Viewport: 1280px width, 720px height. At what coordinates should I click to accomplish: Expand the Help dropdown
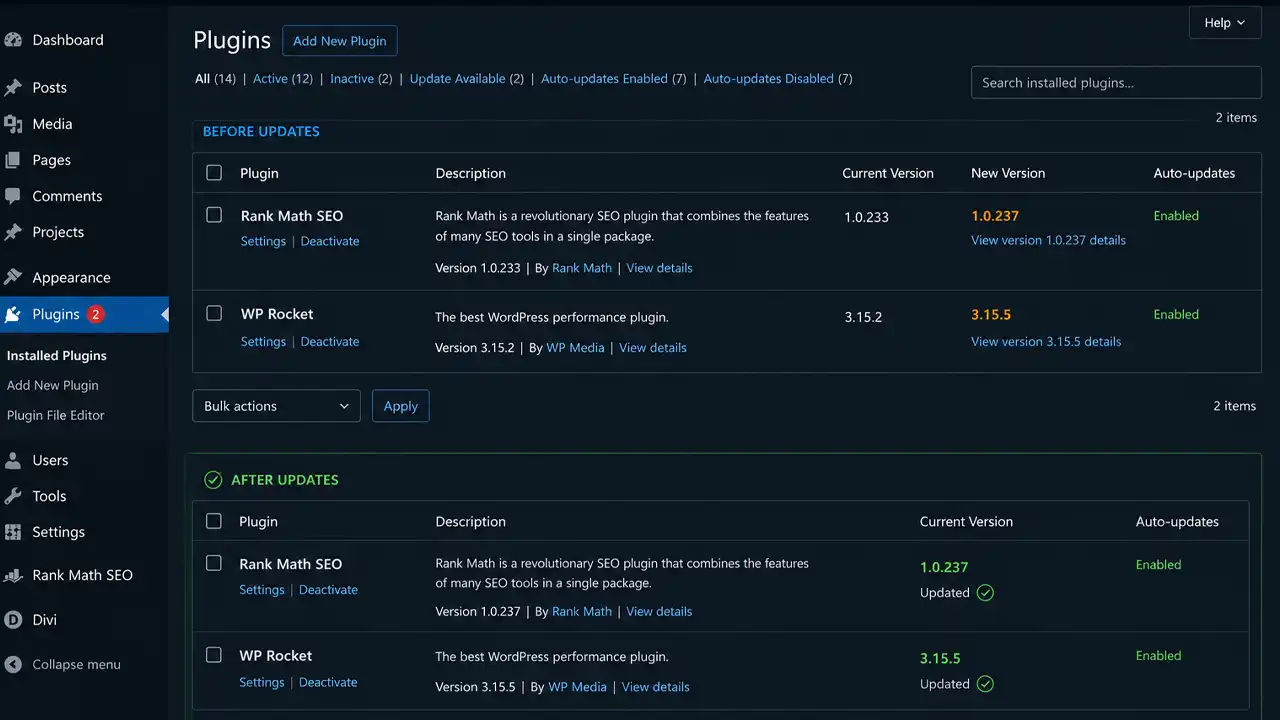click(x=1225, y=23)
